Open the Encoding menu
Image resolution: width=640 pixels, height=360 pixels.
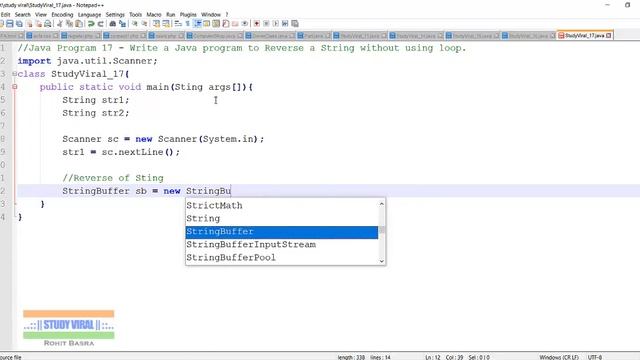point(62,15)
